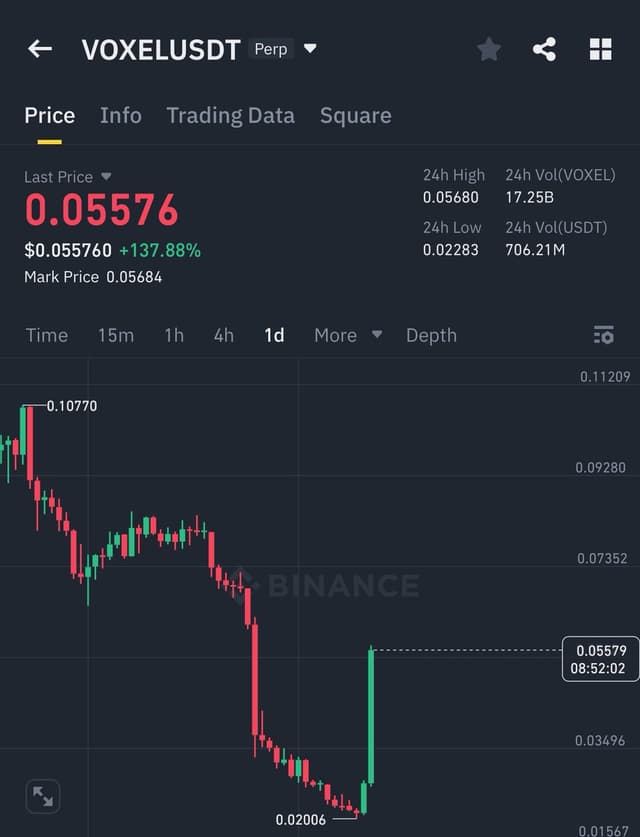This screenshot has width=640, height=837.
Task: Expand the VOXELUSDT pair dropdown arrow
Action: pyautogui.click(x=310, y=49)
